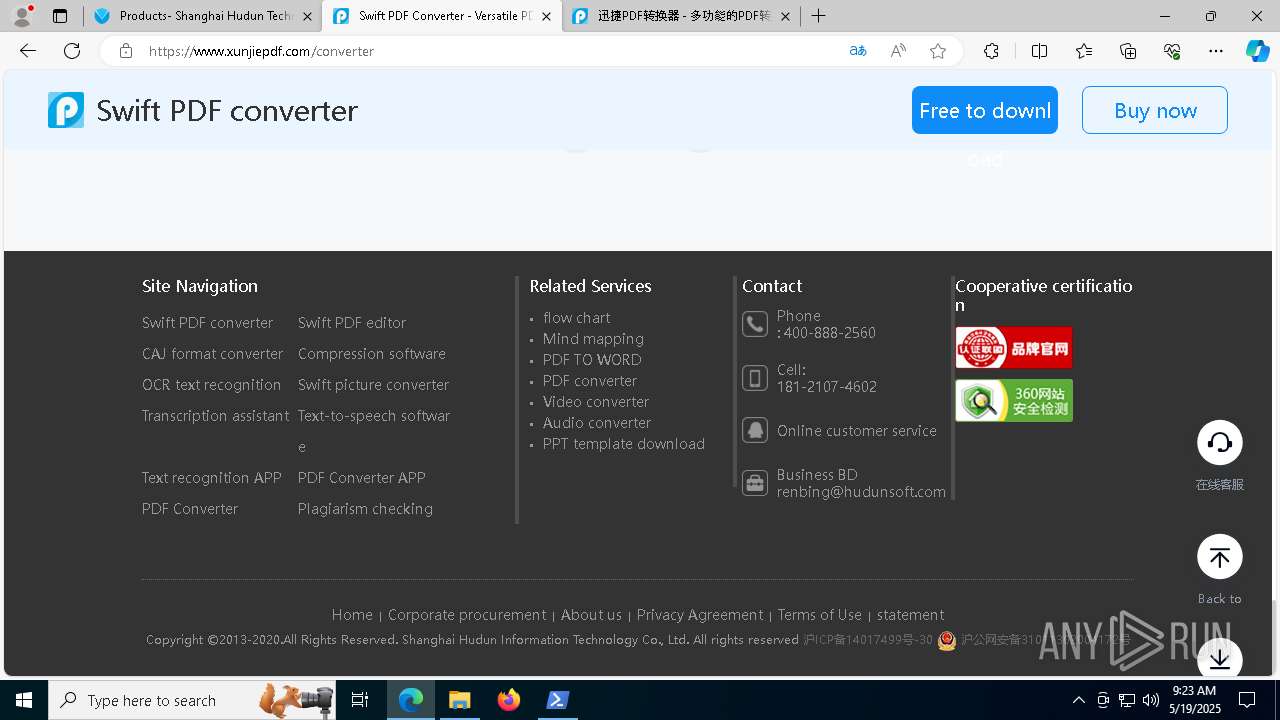Click the cell phone icon in Contact

[755, 378]
